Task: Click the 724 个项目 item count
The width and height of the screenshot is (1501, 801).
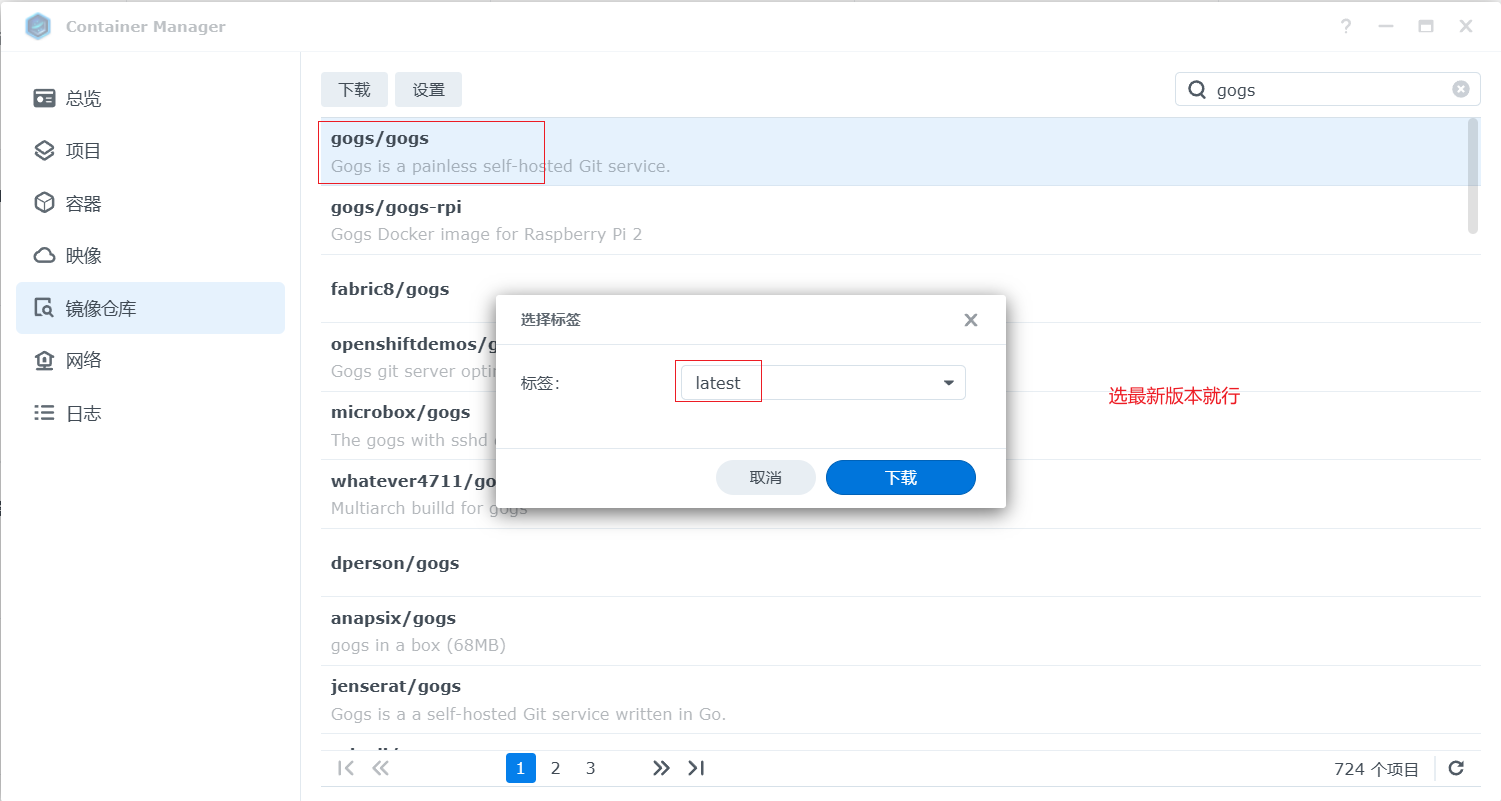Action: pos(1376,769)
